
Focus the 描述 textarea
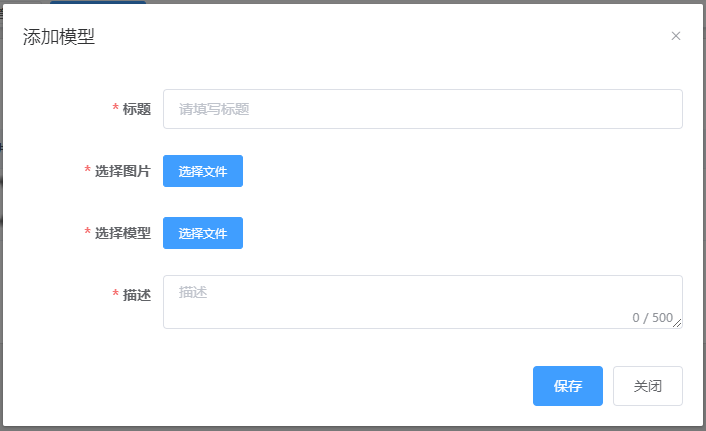point(423,302)
